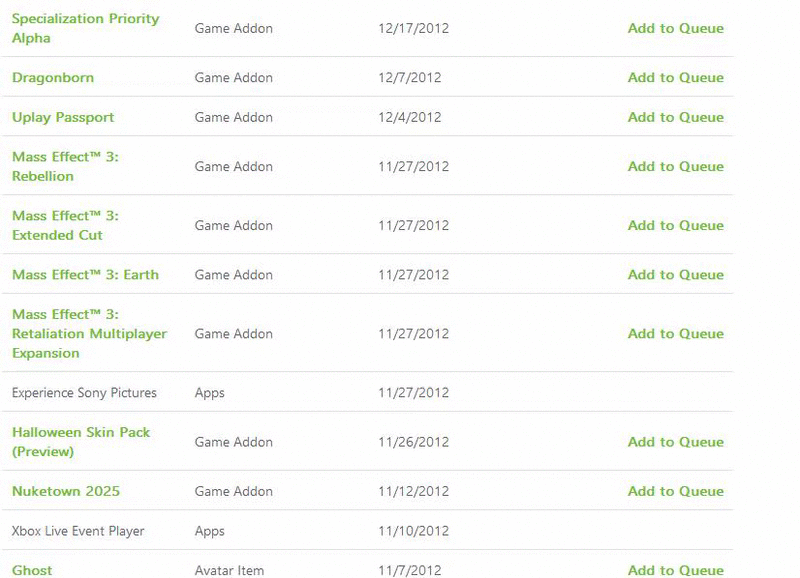
Task: Open the Dragonborn addon page
Action: (x=53, y=78)
